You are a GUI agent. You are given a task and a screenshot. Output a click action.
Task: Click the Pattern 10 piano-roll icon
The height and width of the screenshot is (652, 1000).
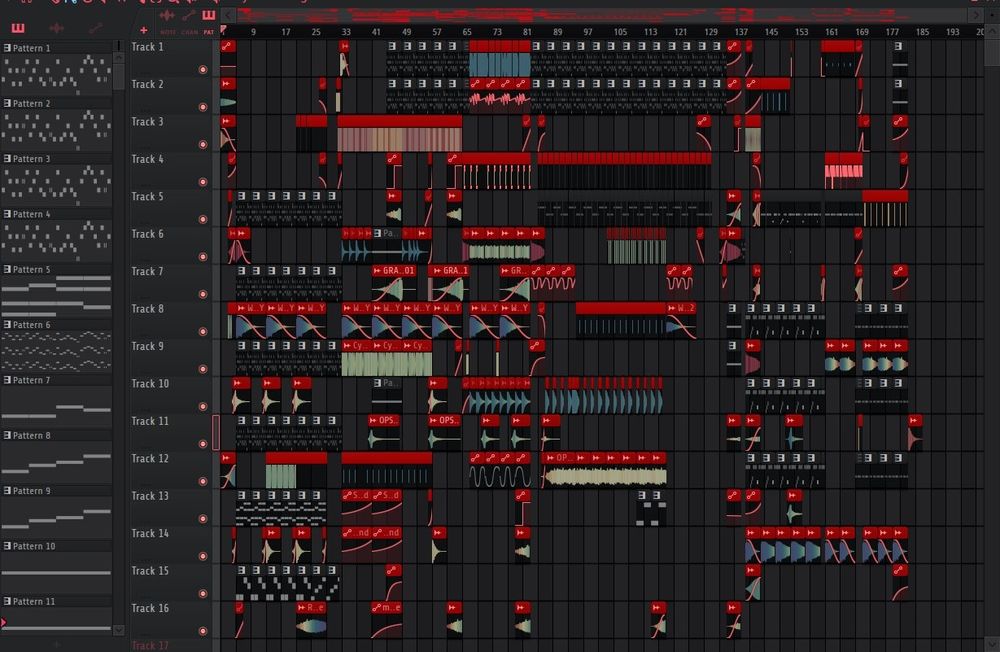click(7, 546)
